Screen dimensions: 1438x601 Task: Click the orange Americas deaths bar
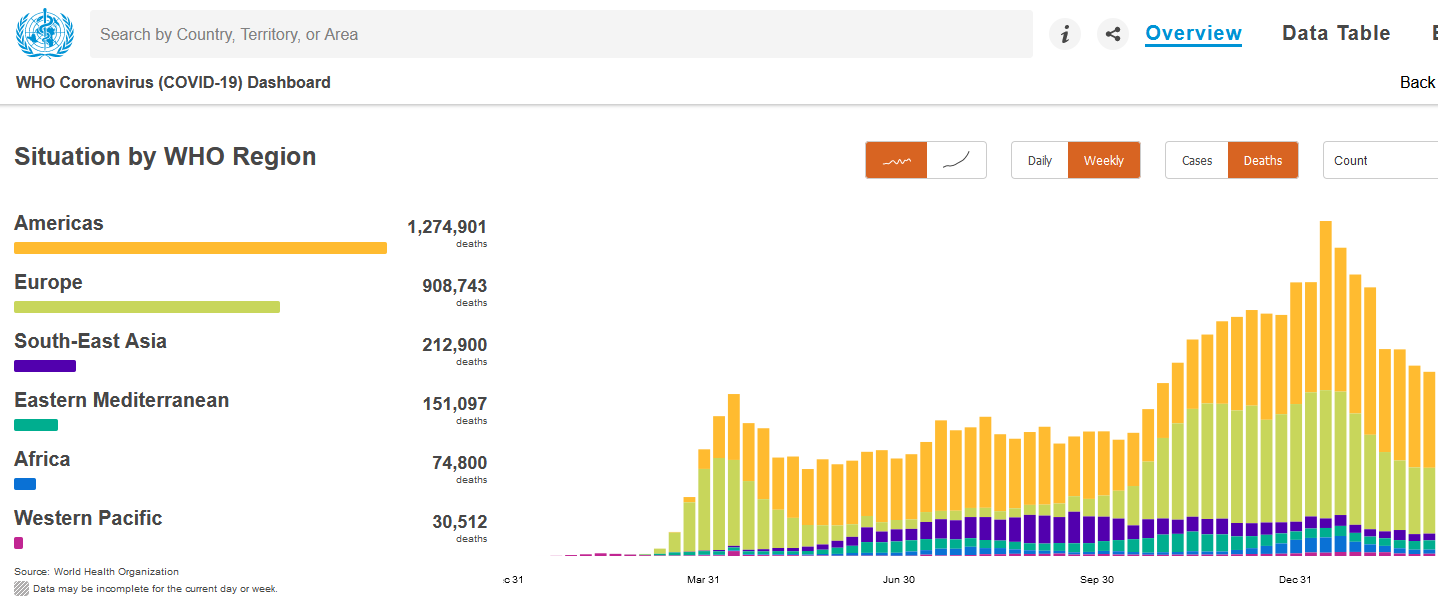(x=200, y=248)
